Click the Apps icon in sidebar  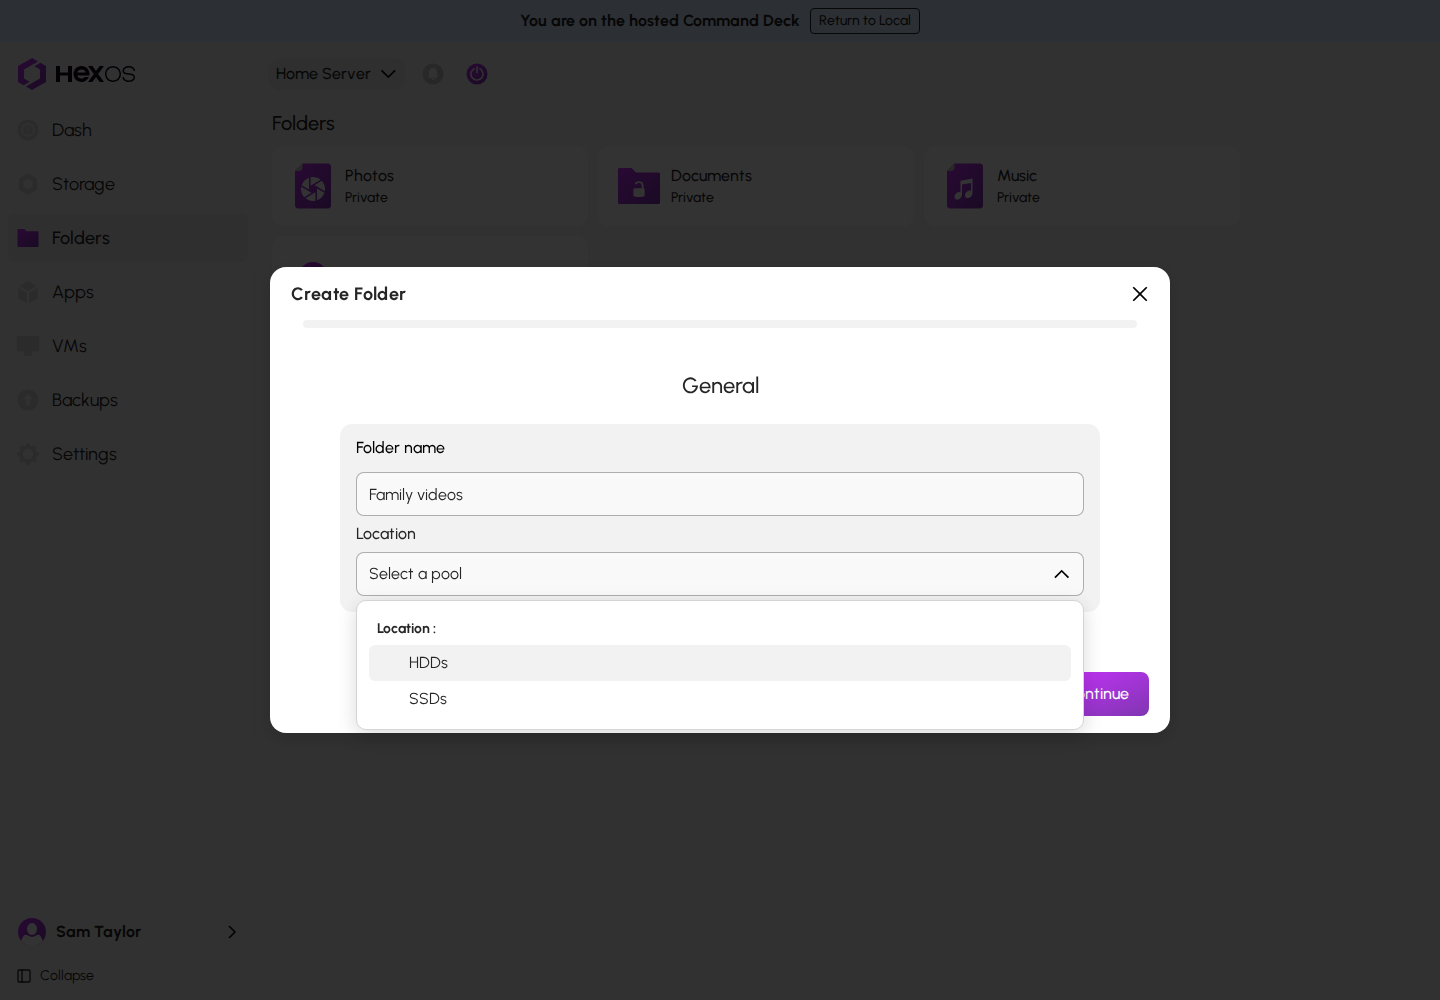pos(28,292)
